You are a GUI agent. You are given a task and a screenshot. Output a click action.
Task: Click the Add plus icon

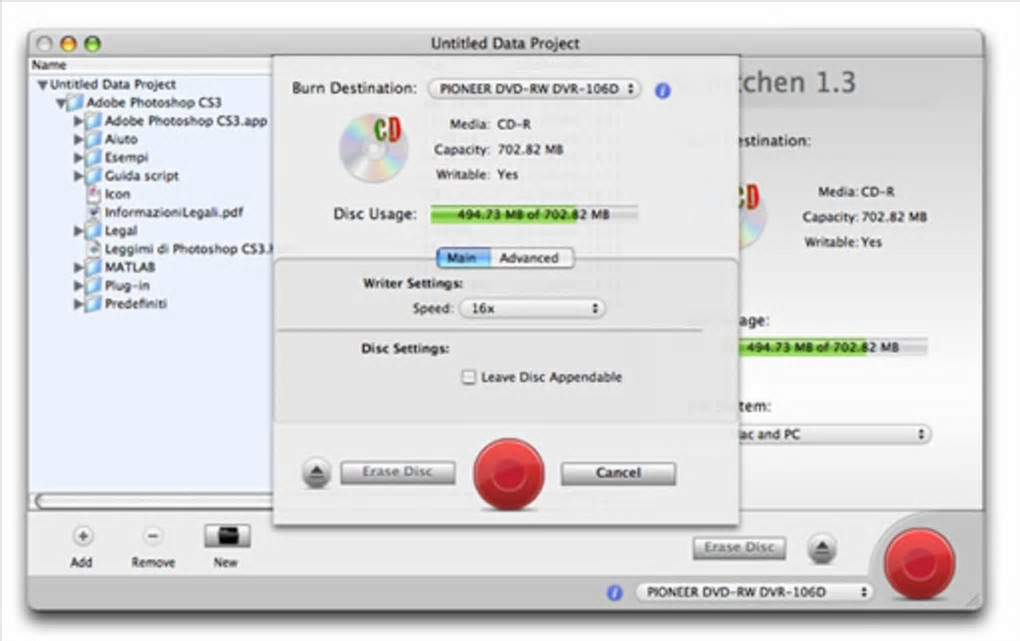click(x=83, y=536)
